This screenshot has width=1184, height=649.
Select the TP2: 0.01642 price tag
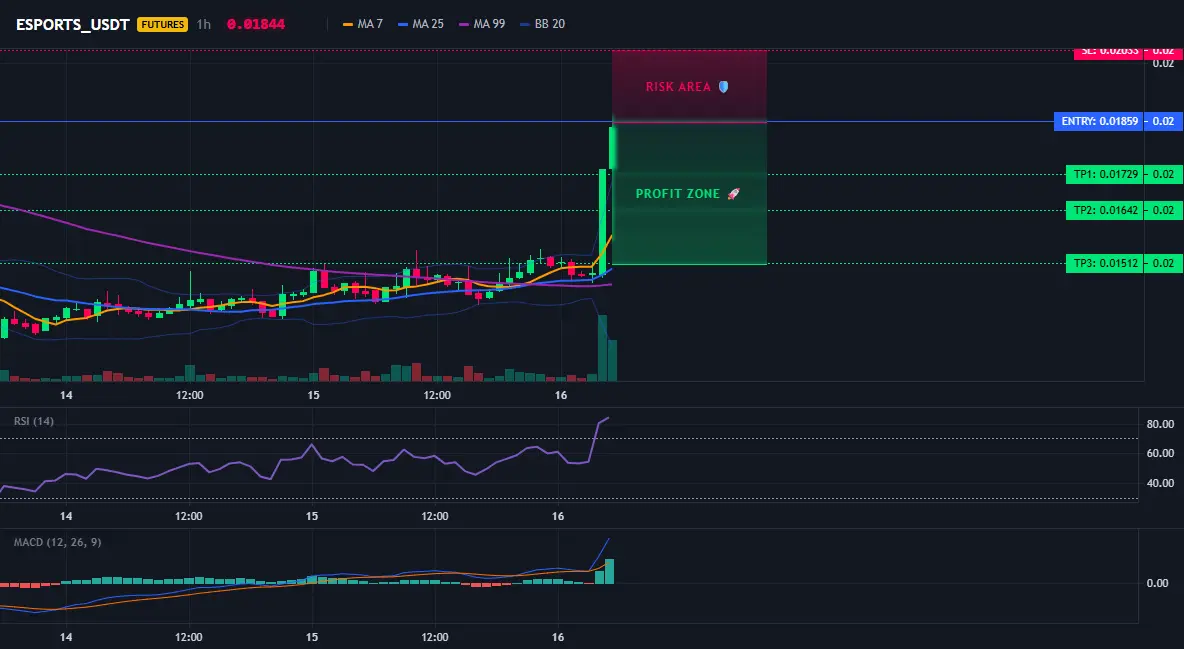point(1104,210)
